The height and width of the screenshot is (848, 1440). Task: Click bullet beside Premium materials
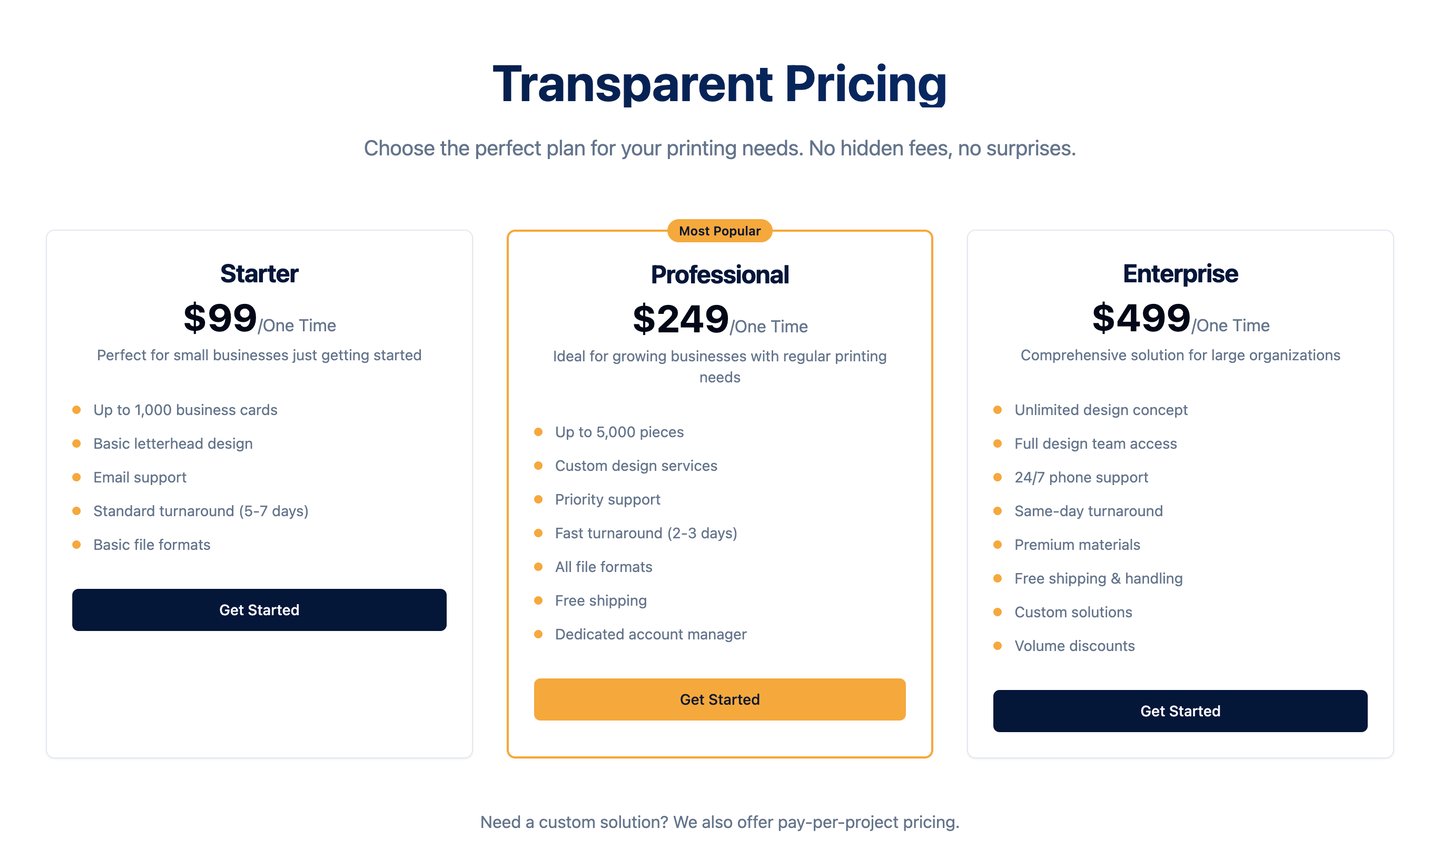tap(997, 545)
